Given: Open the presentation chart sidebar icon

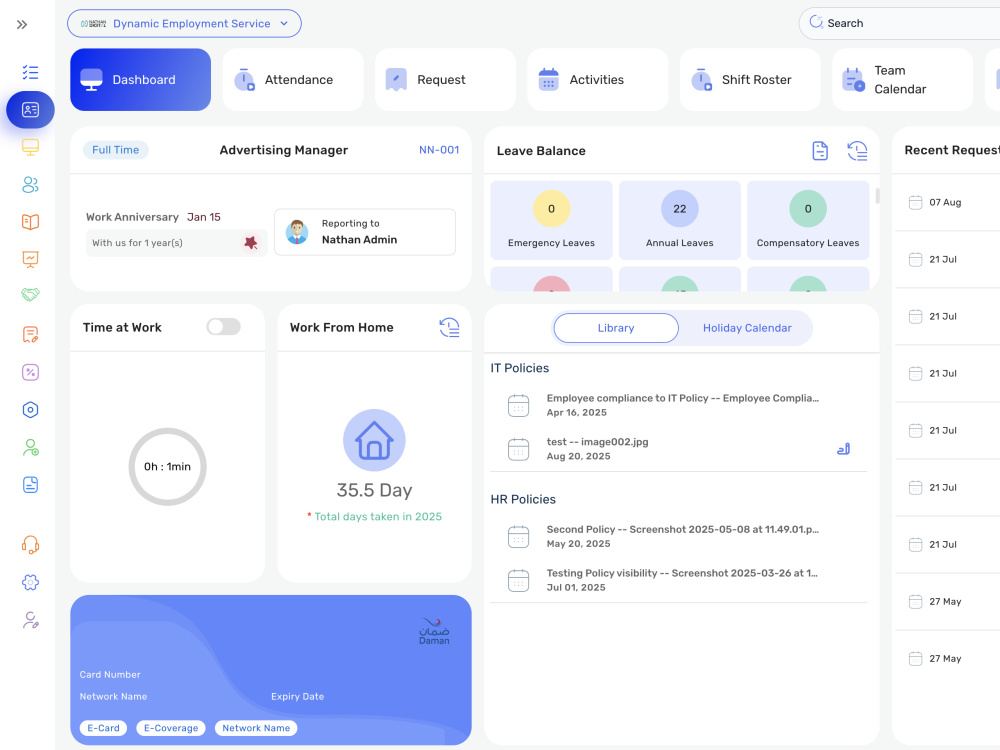Looking at the screenshot, I should [30, 259].
